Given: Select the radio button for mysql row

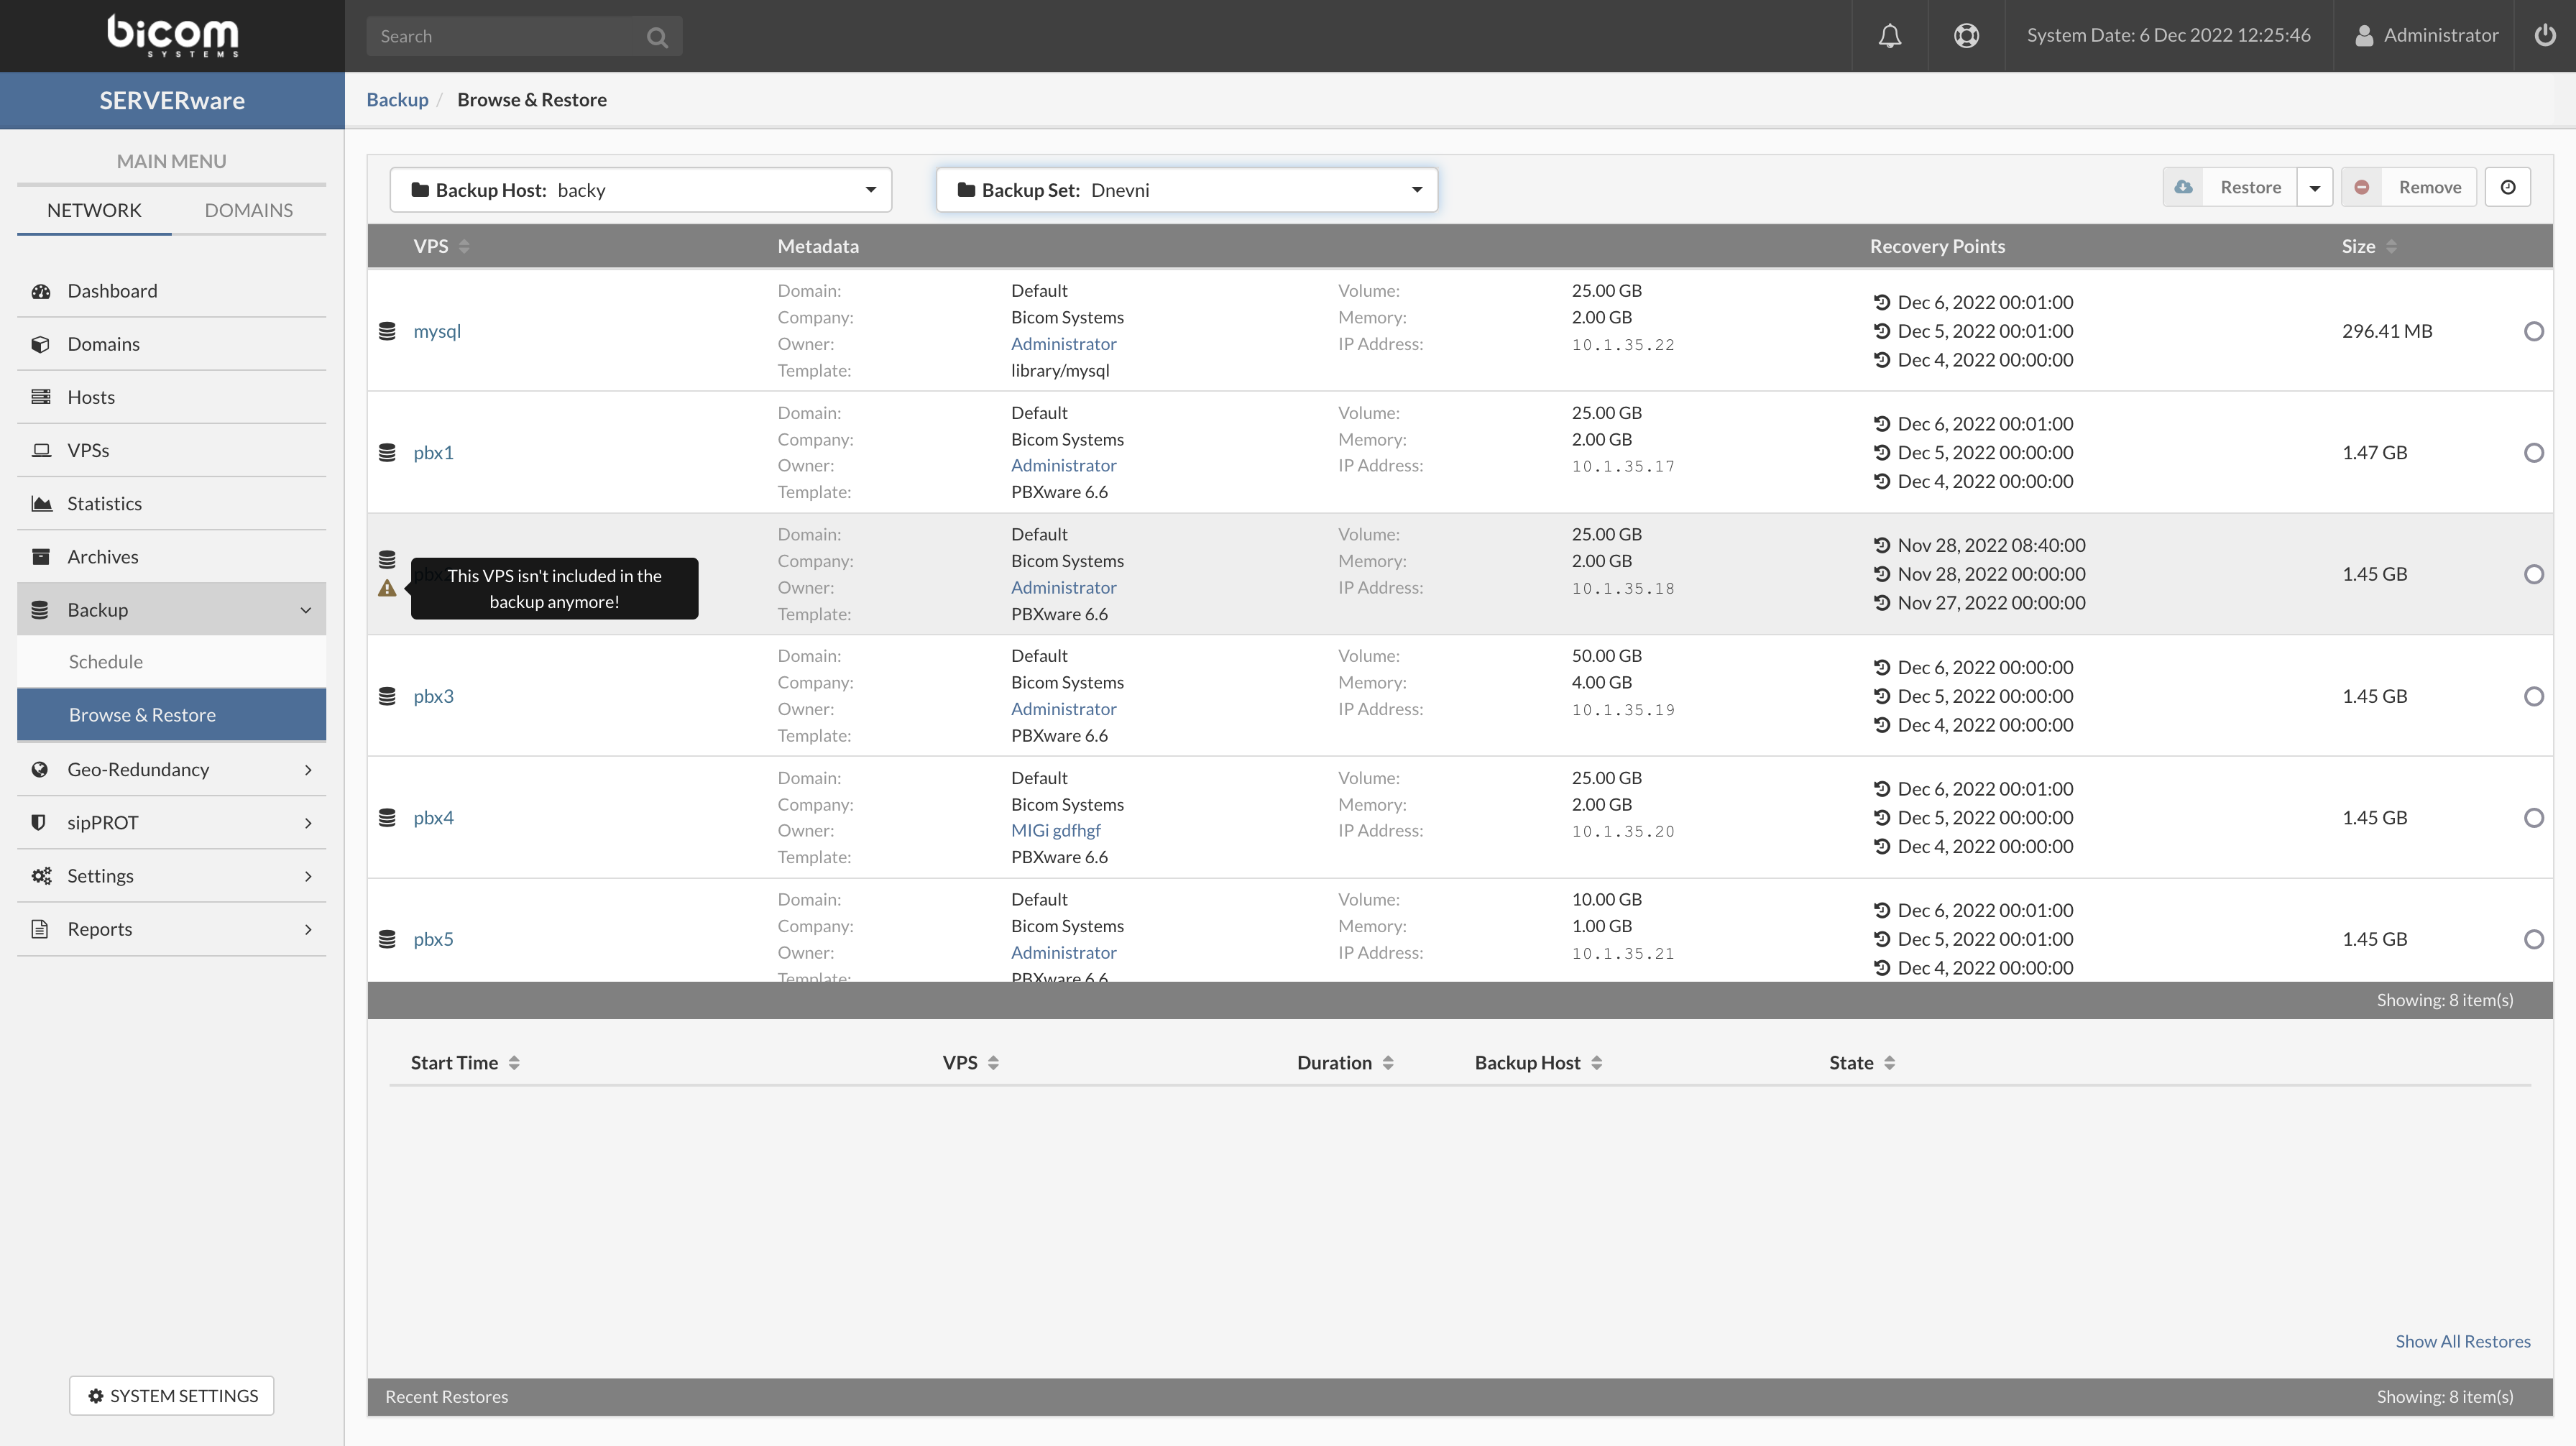Looking at the screenshot, I should (x=2533, y=331).
